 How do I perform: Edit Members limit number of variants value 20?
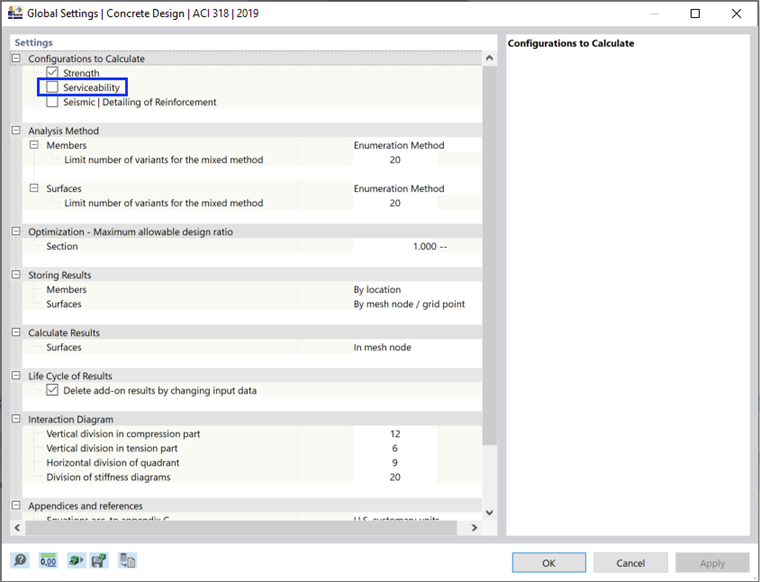[395, 159]
